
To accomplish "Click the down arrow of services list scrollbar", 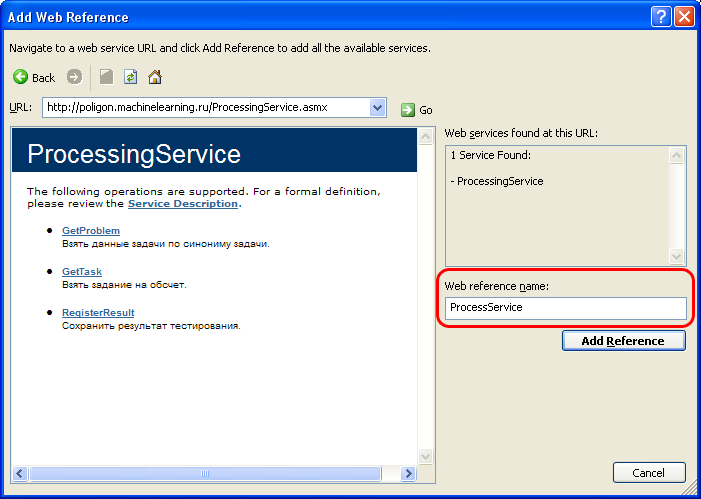I will click(676, 257).
